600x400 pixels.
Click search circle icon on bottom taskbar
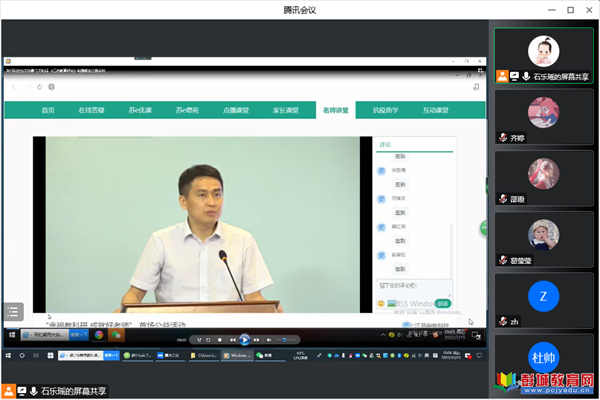coord(22,356)
